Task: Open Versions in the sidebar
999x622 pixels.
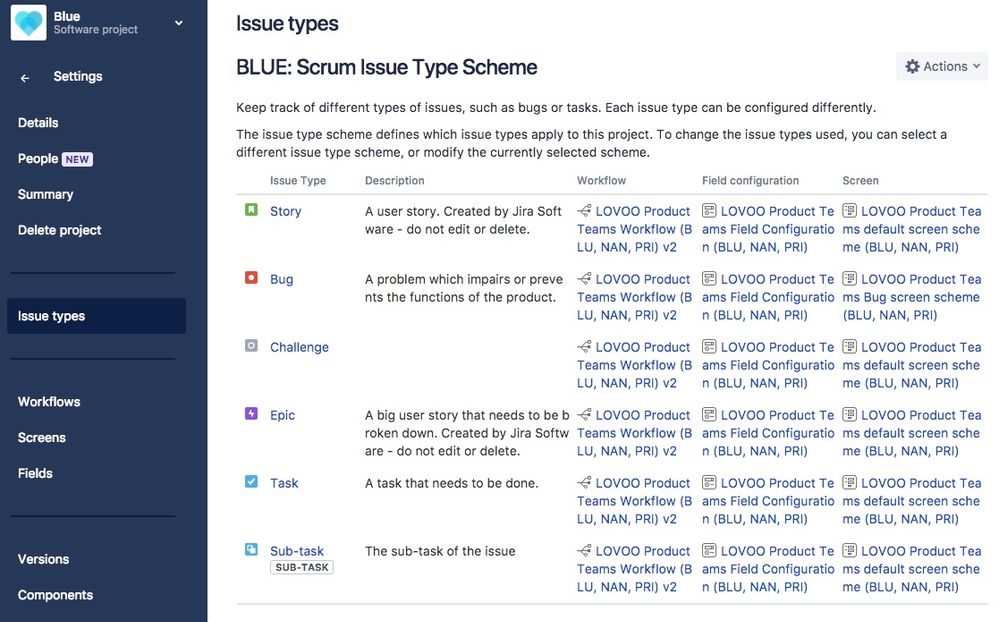Action: [43, 560]
